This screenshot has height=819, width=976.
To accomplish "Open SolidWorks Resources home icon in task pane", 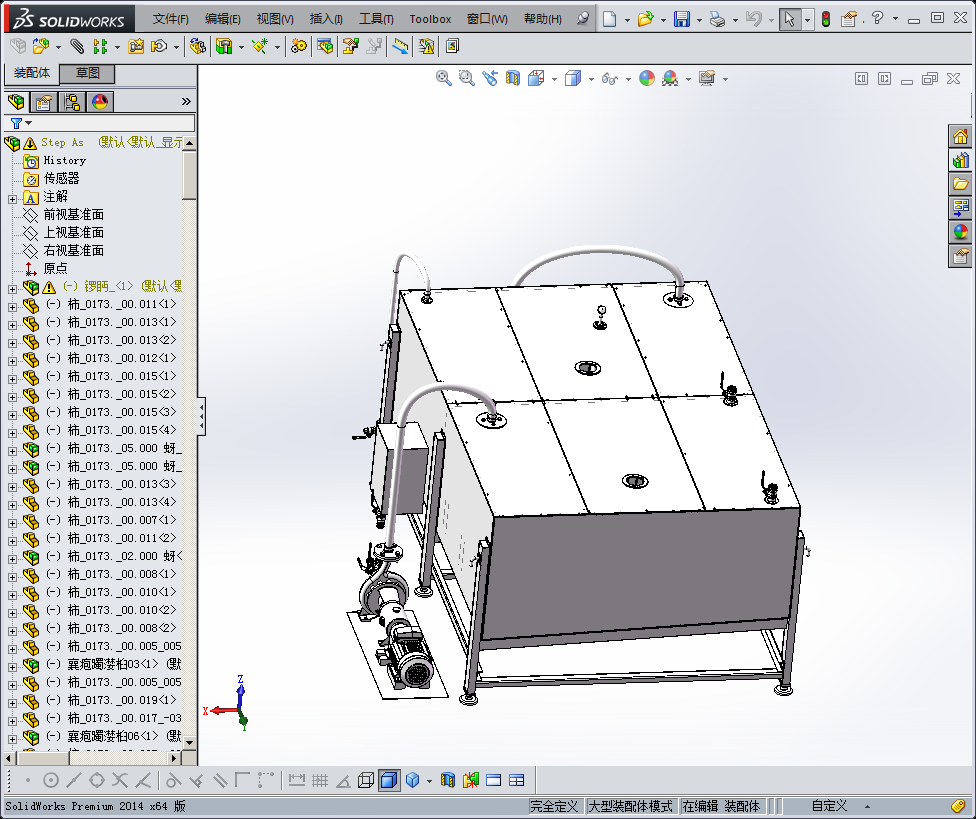I will click(960, 136).
